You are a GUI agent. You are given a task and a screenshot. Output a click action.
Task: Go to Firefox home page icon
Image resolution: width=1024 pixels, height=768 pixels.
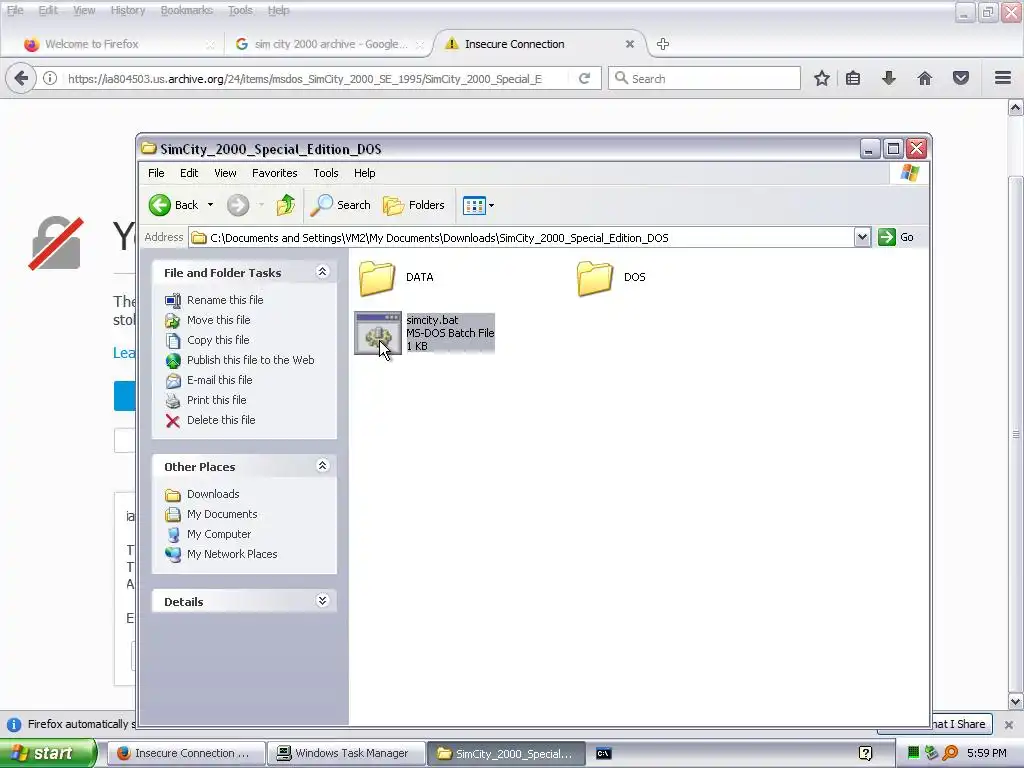coord(925,78)
